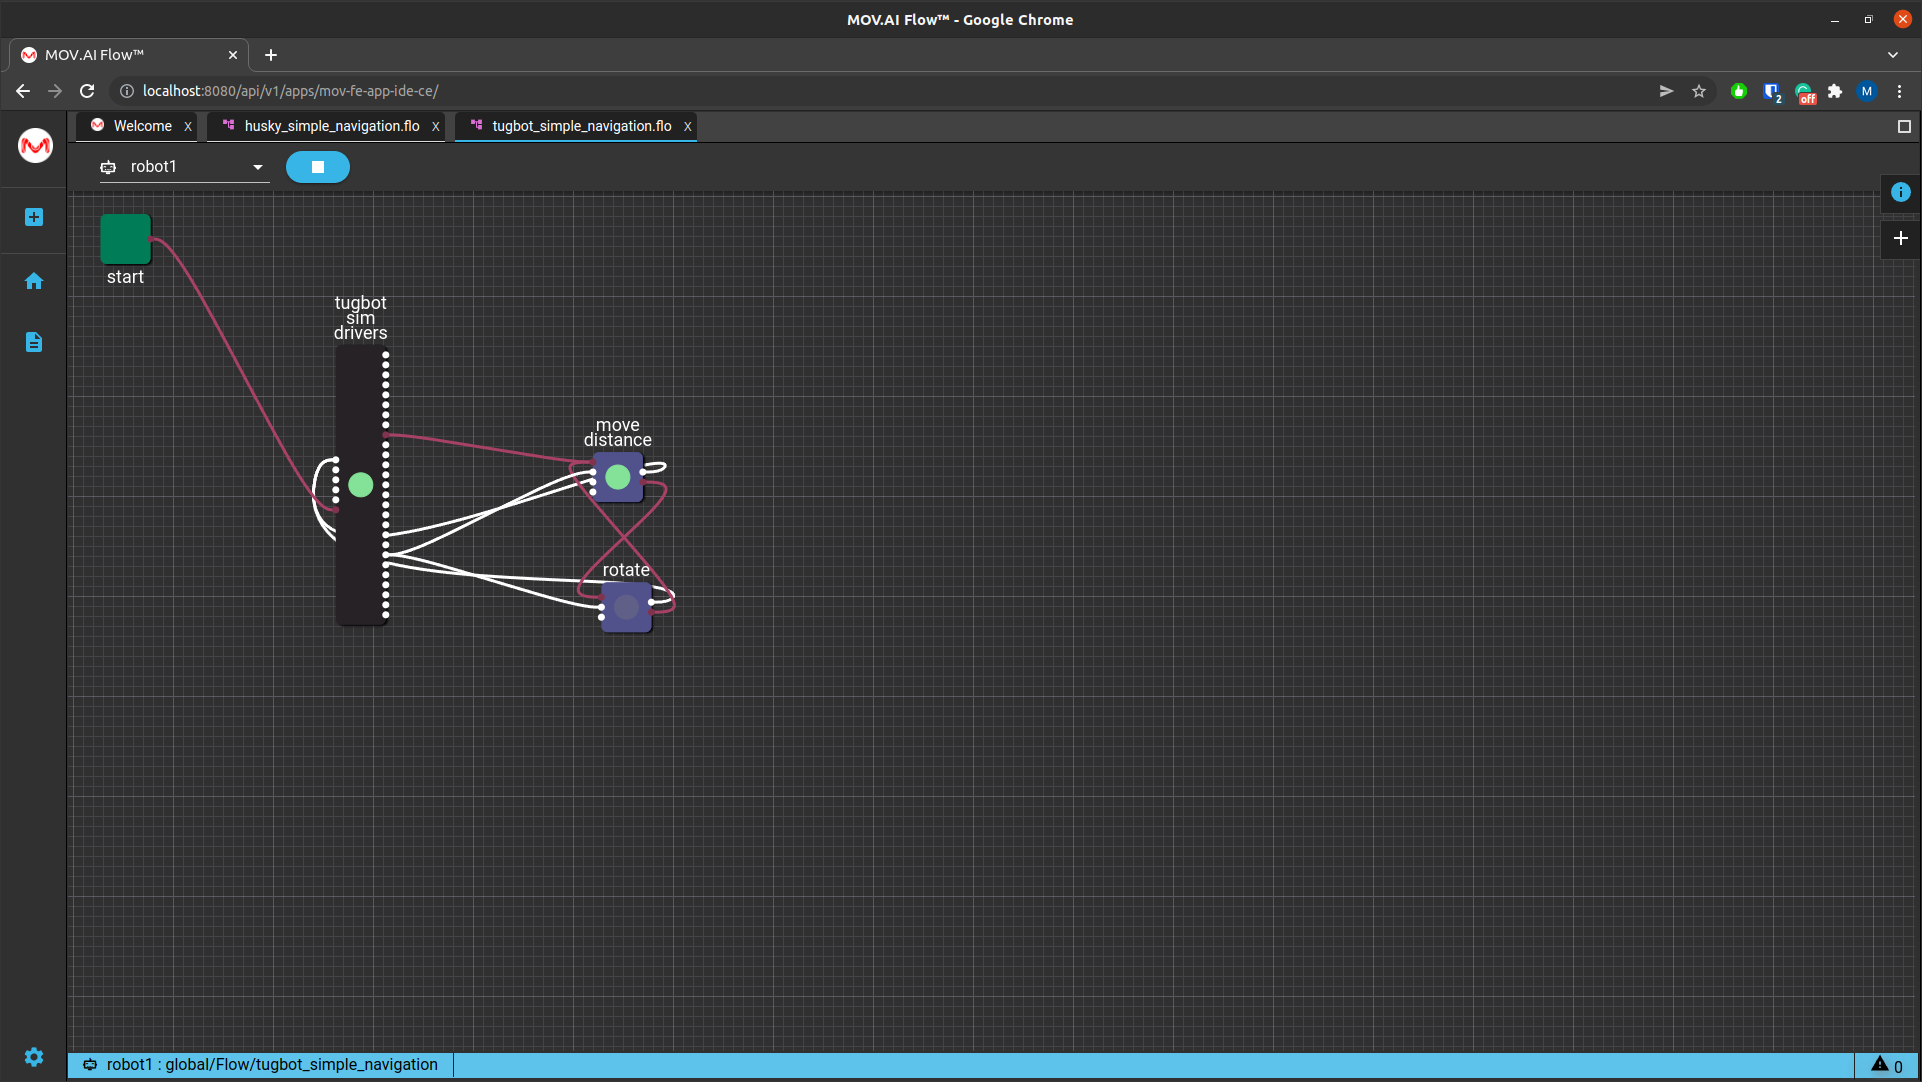Image resolution: width=1922 pixels, height=1082 pixels.
Task: Bookmark page with star icon
Action: pos(1699,91)
